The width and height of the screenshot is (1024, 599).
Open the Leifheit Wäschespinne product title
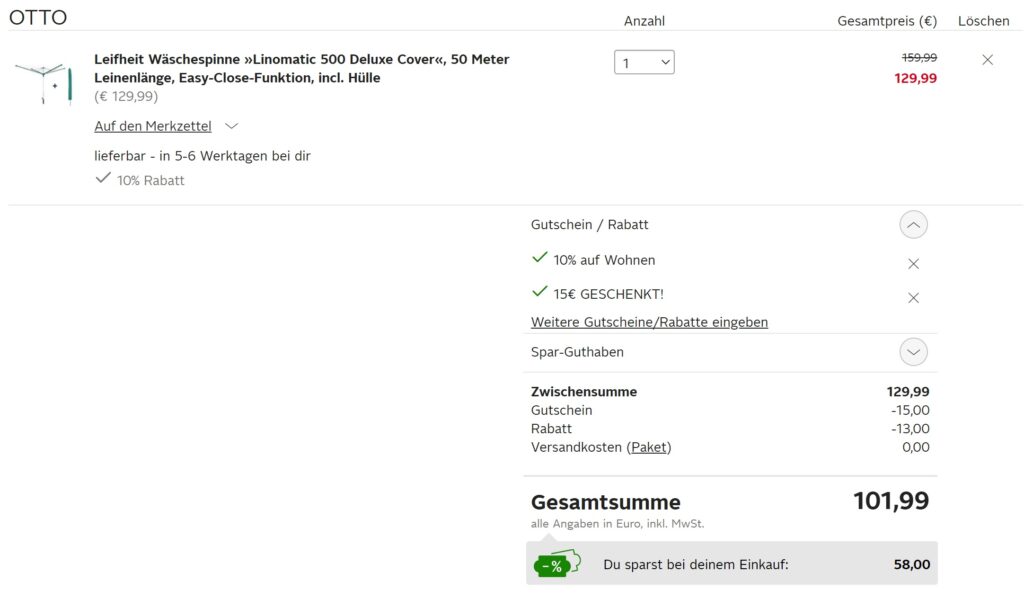click(x=302, y=68)
